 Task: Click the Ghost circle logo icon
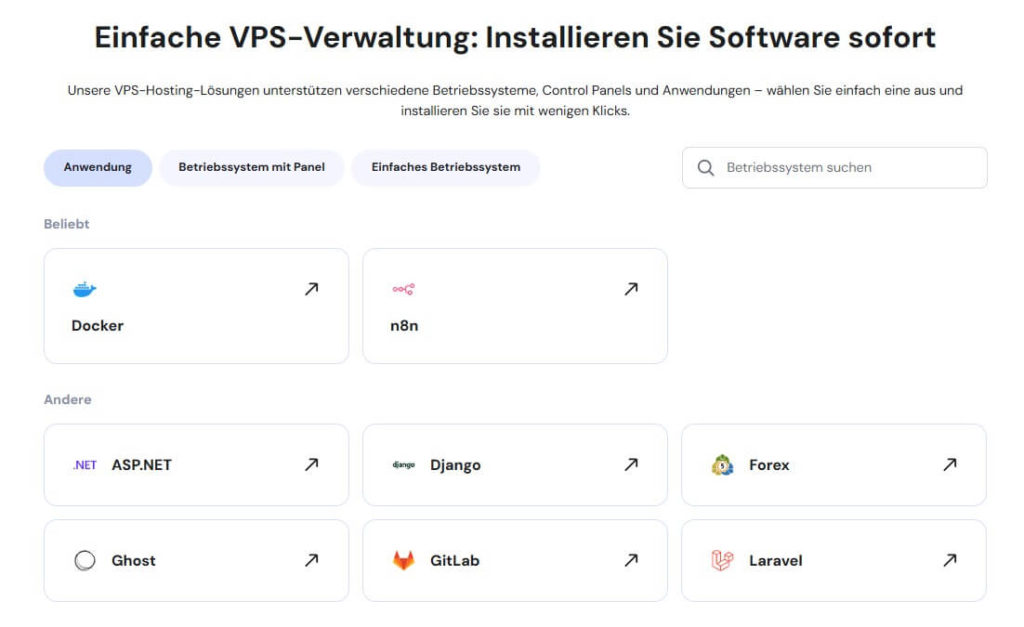tap(85, 561)
